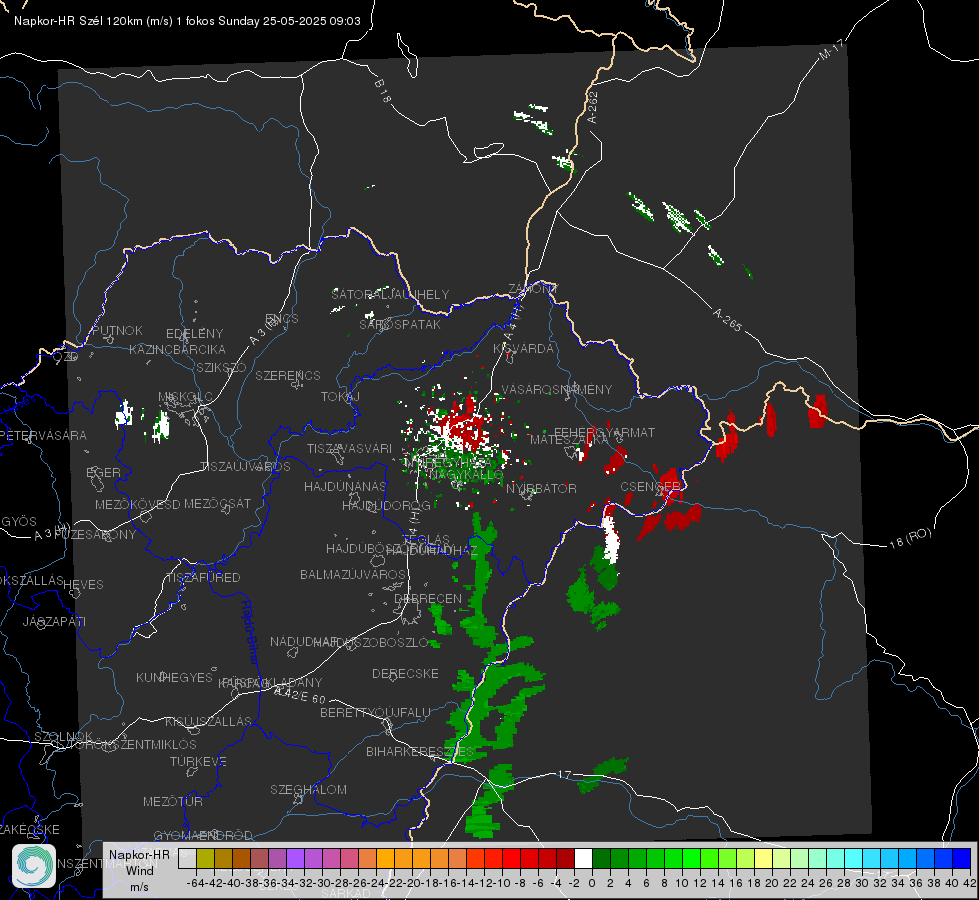Select the TISZAFÜRED label

point(203,577)
